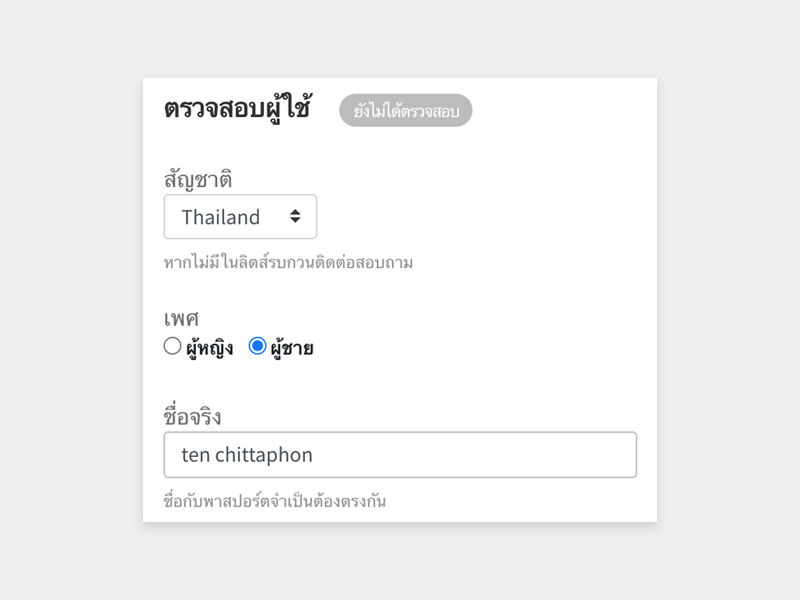Image resolution: width=800 pixels, height=600 pixels.
Task: Click the ชื่อจริง field label
Action: tap(192, 415)
